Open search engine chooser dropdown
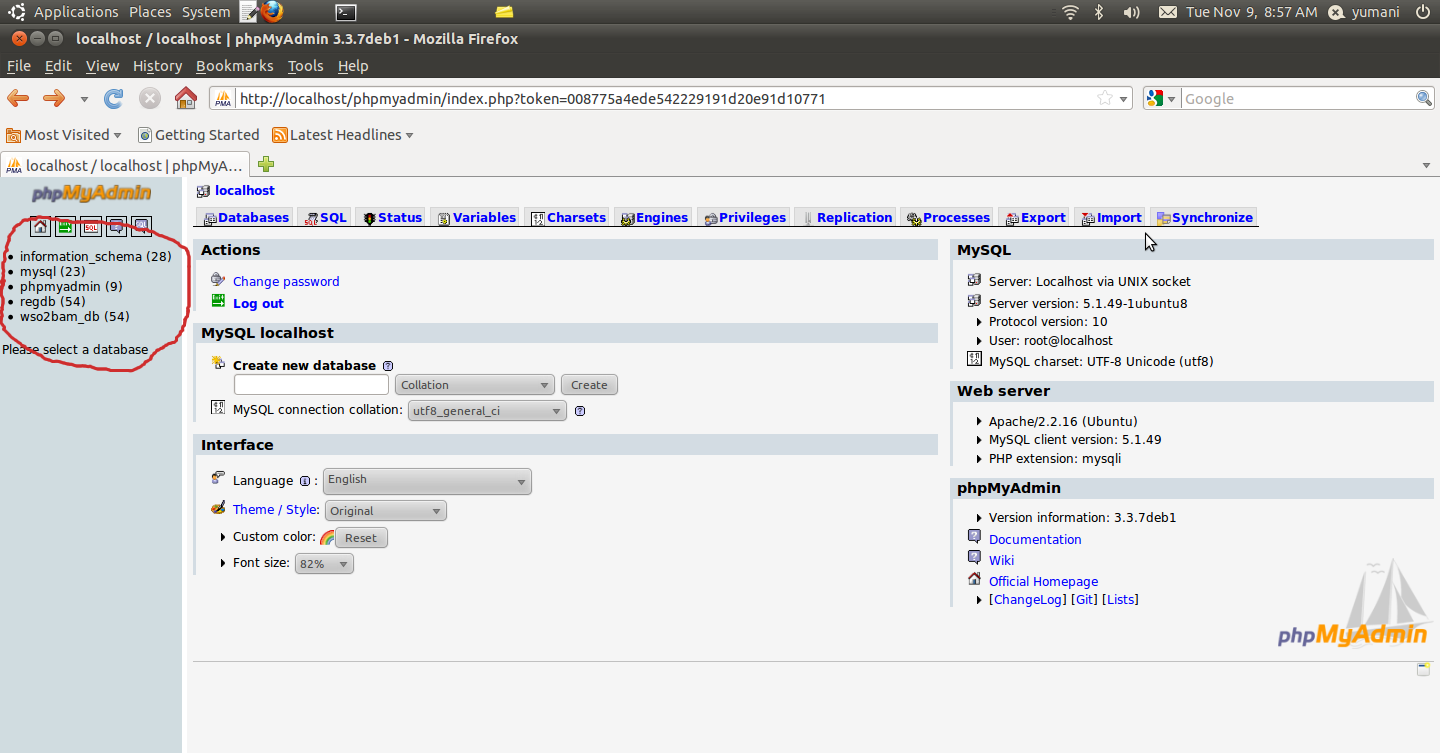The height and width of the screenshot is (753, 1440). point(1161,98)
